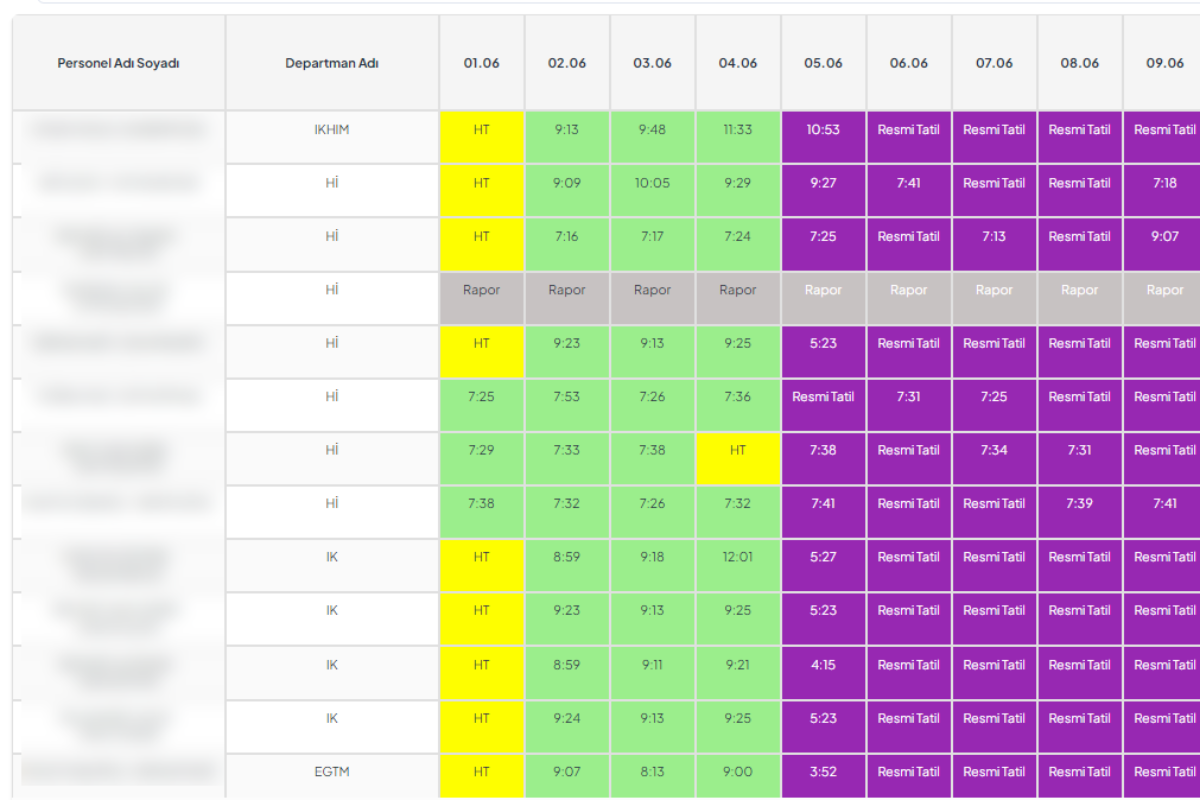Screen dimensions: 1200x800
Task: Click the gray Rapor cell under 01.06
Action: [x=481, y=290]
